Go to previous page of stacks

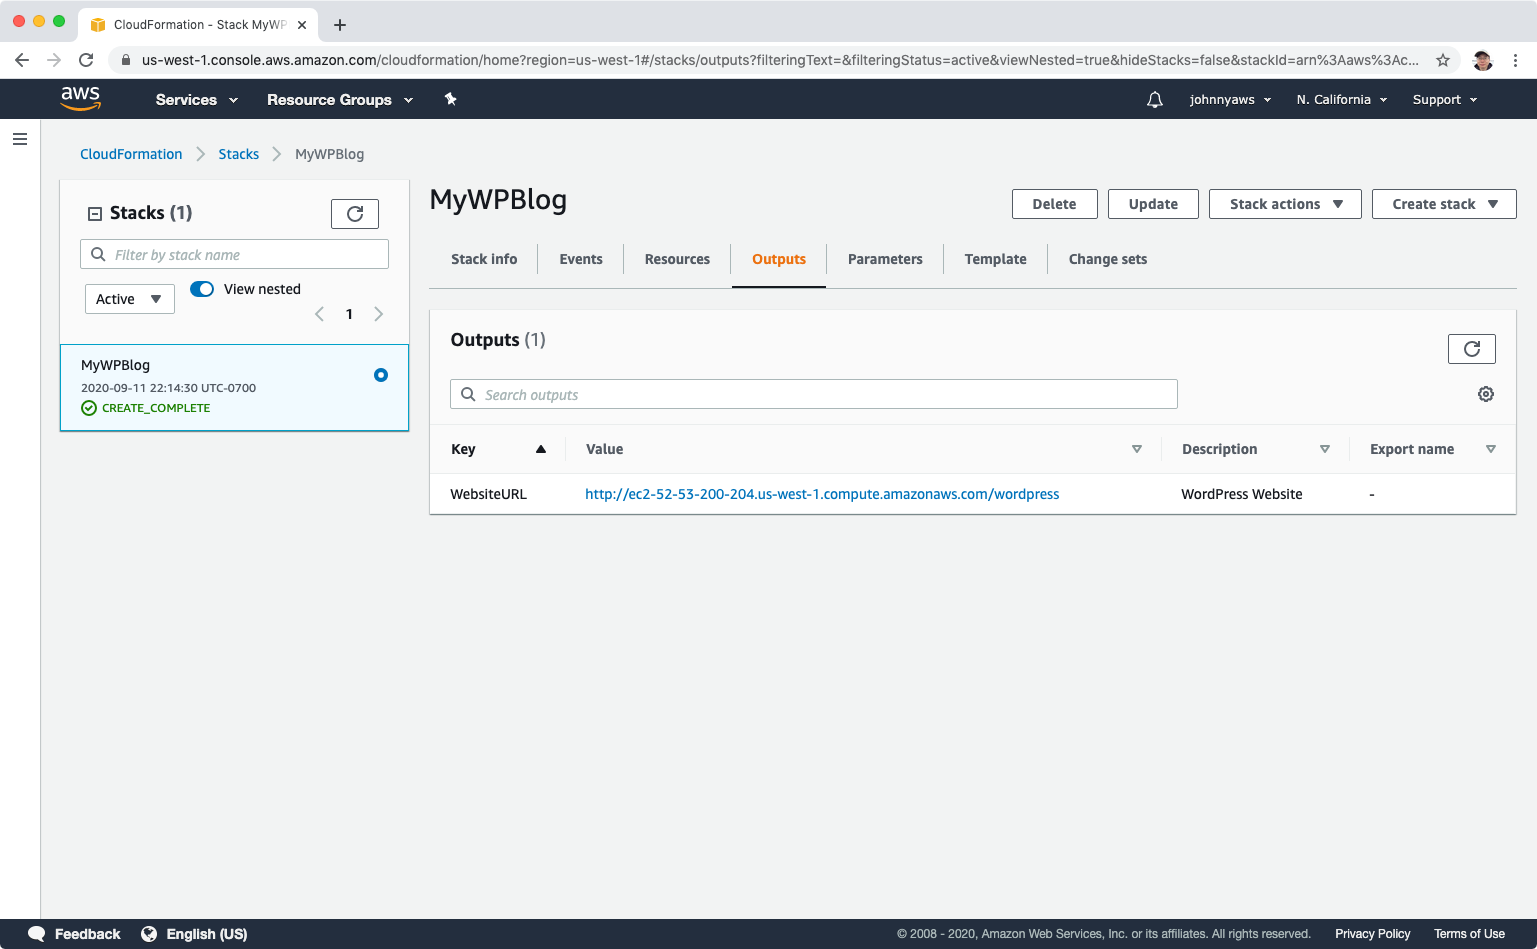320,314
